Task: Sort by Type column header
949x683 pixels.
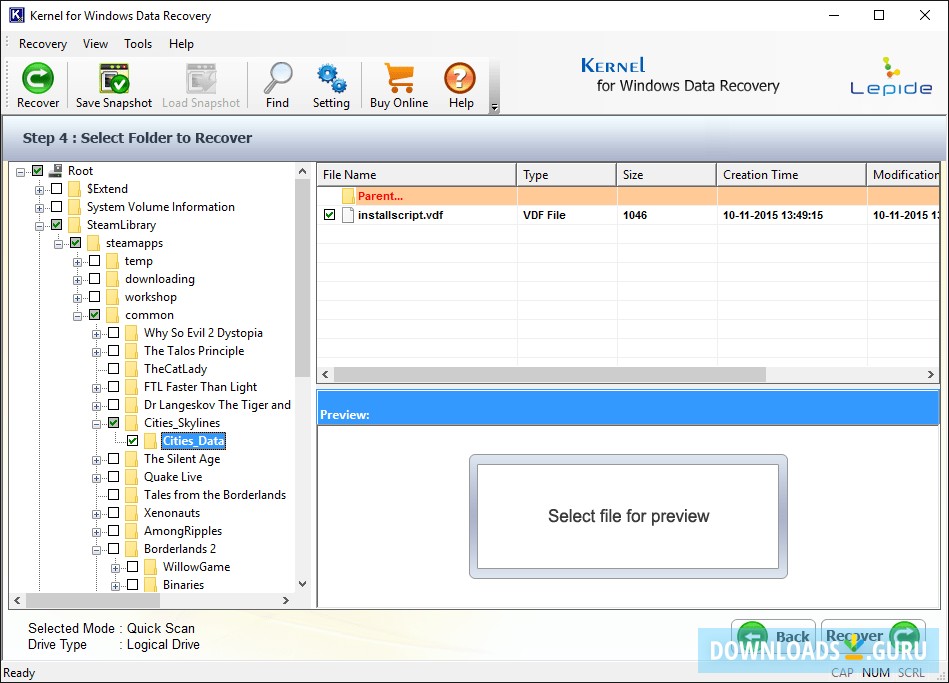Action: point(566,174)
